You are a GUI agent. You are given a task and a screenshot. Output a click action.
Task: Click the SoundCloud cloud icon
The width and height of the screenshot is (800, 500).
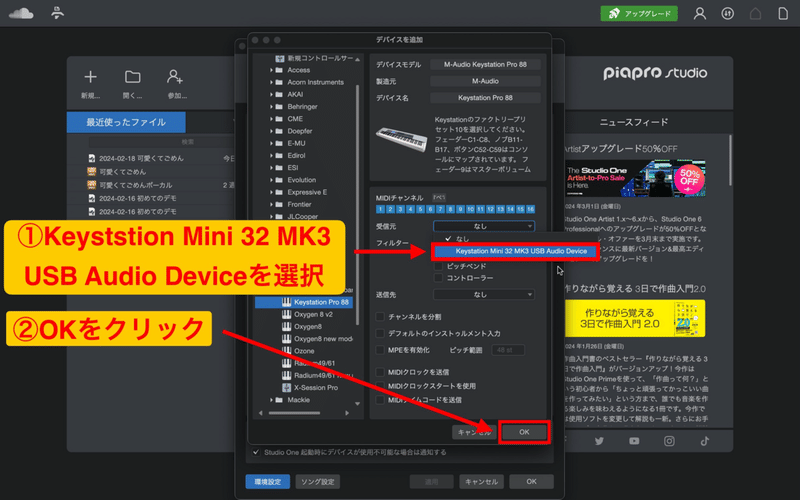coord(21,13)
